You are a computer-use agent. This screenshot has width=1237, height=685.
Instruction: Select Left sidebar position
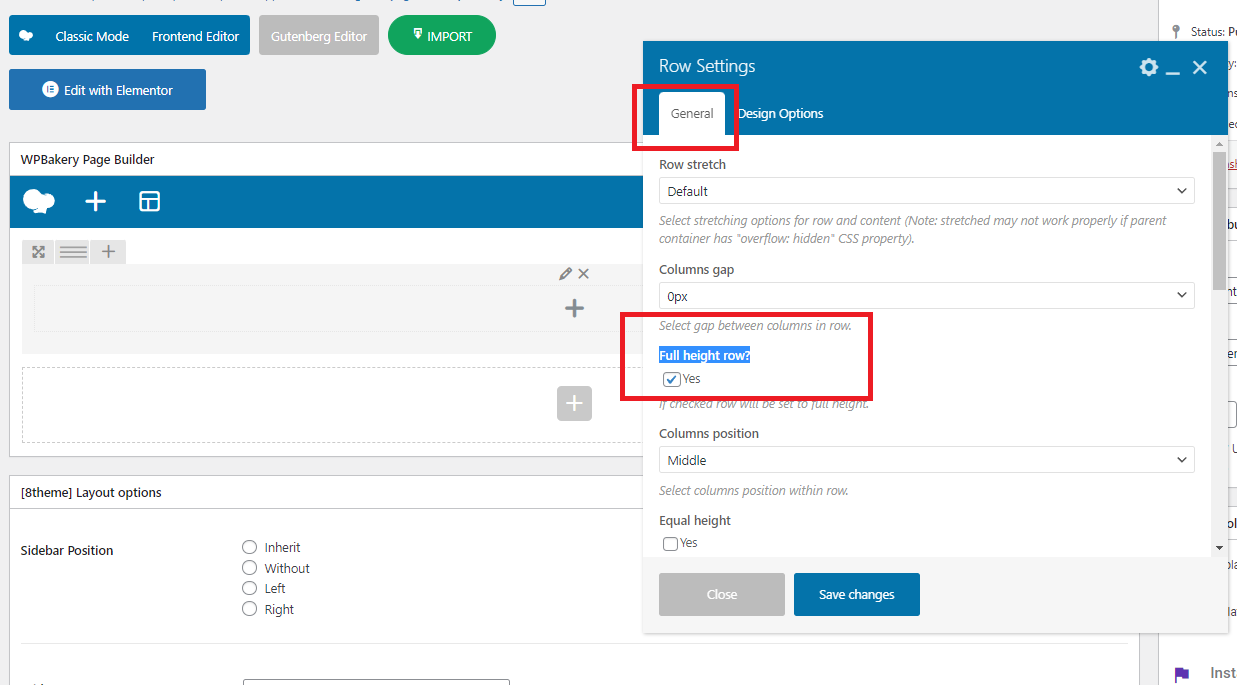[x=250, y=588]
